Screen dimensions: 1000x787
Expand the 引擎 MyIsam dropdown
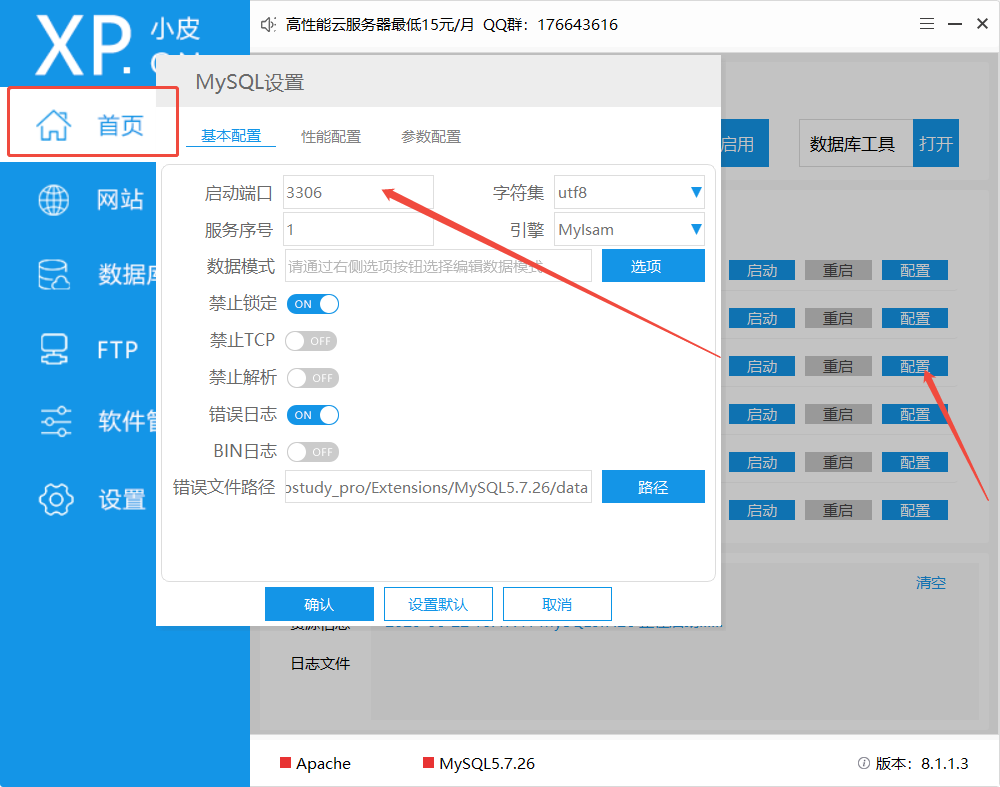click(x=629, y=230)
